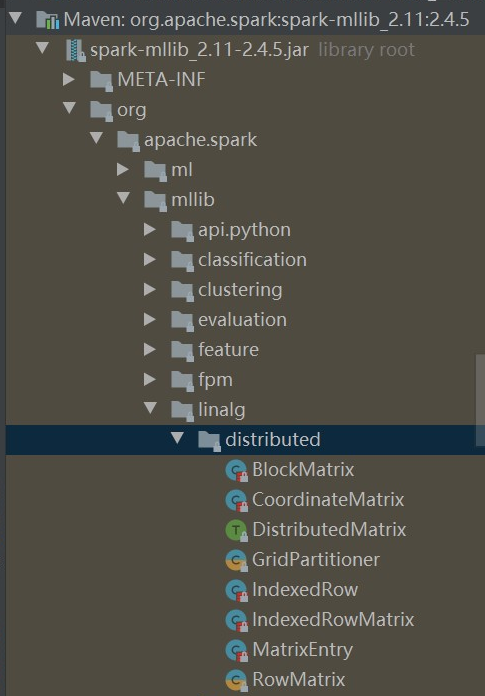Image resolution: width=485 pixels, height=696 pixels.
Task: Open the IndexedRow class name
Action: point(305,589)
